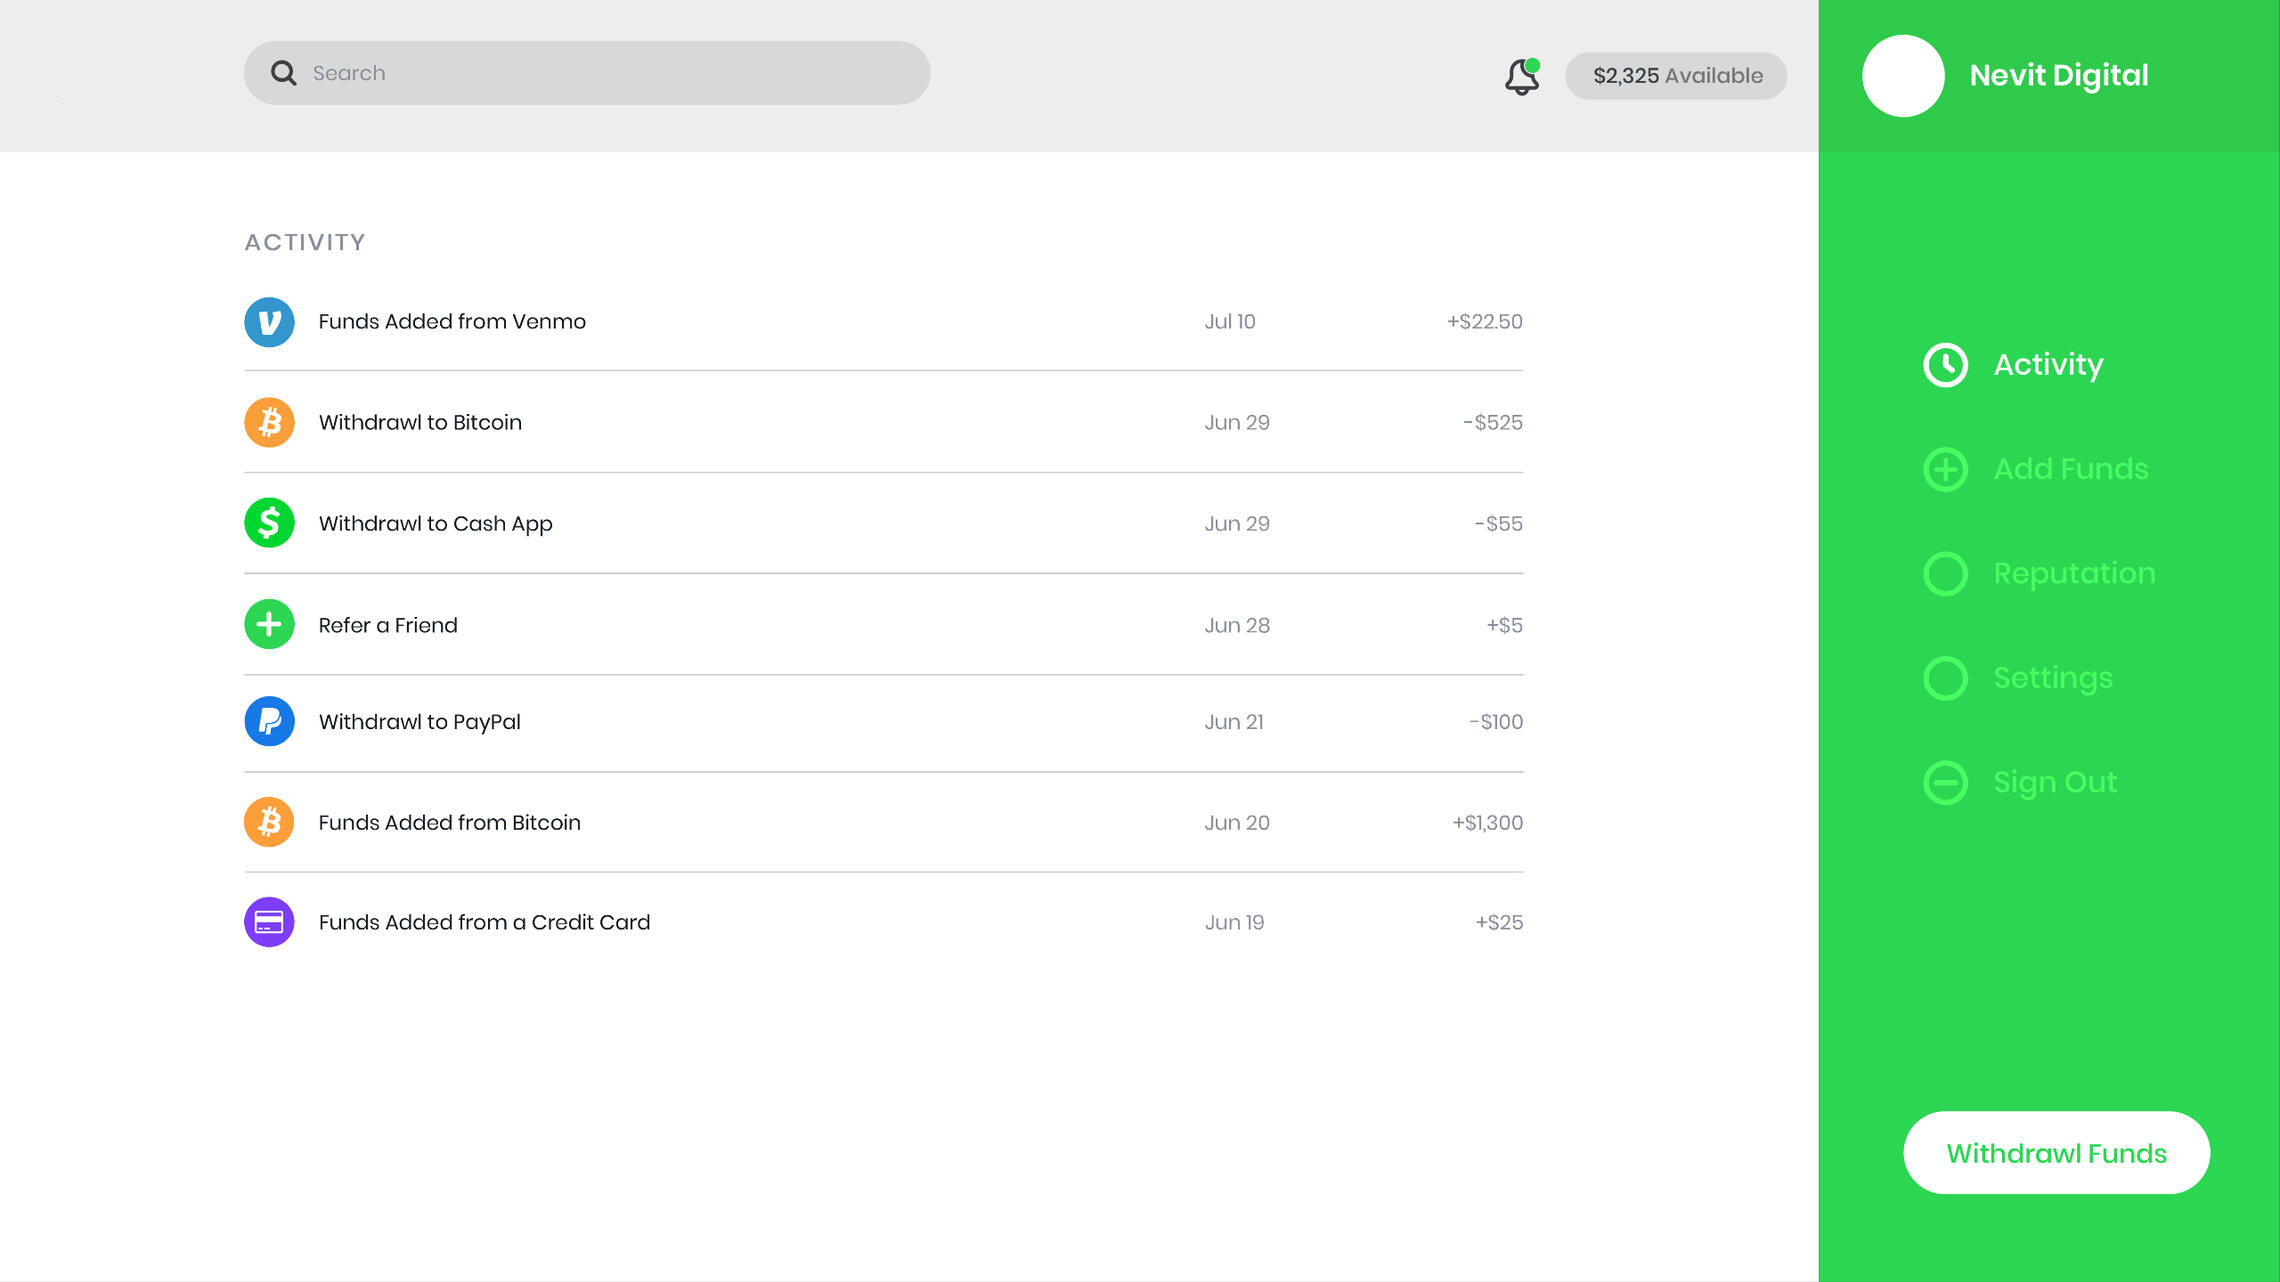This screenshot has width=2280, height=1282.
Task: Sign Out from the sidebar
Action: (x=2054, y=782)
